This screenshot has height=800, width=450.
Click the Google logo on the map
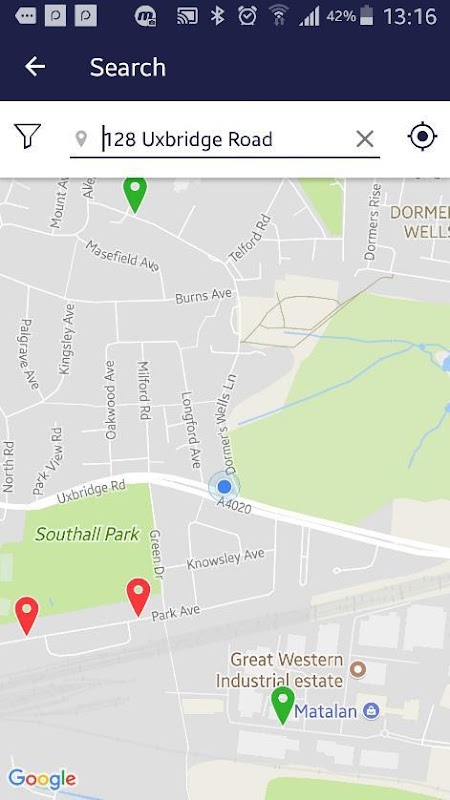tap(42, 780)
